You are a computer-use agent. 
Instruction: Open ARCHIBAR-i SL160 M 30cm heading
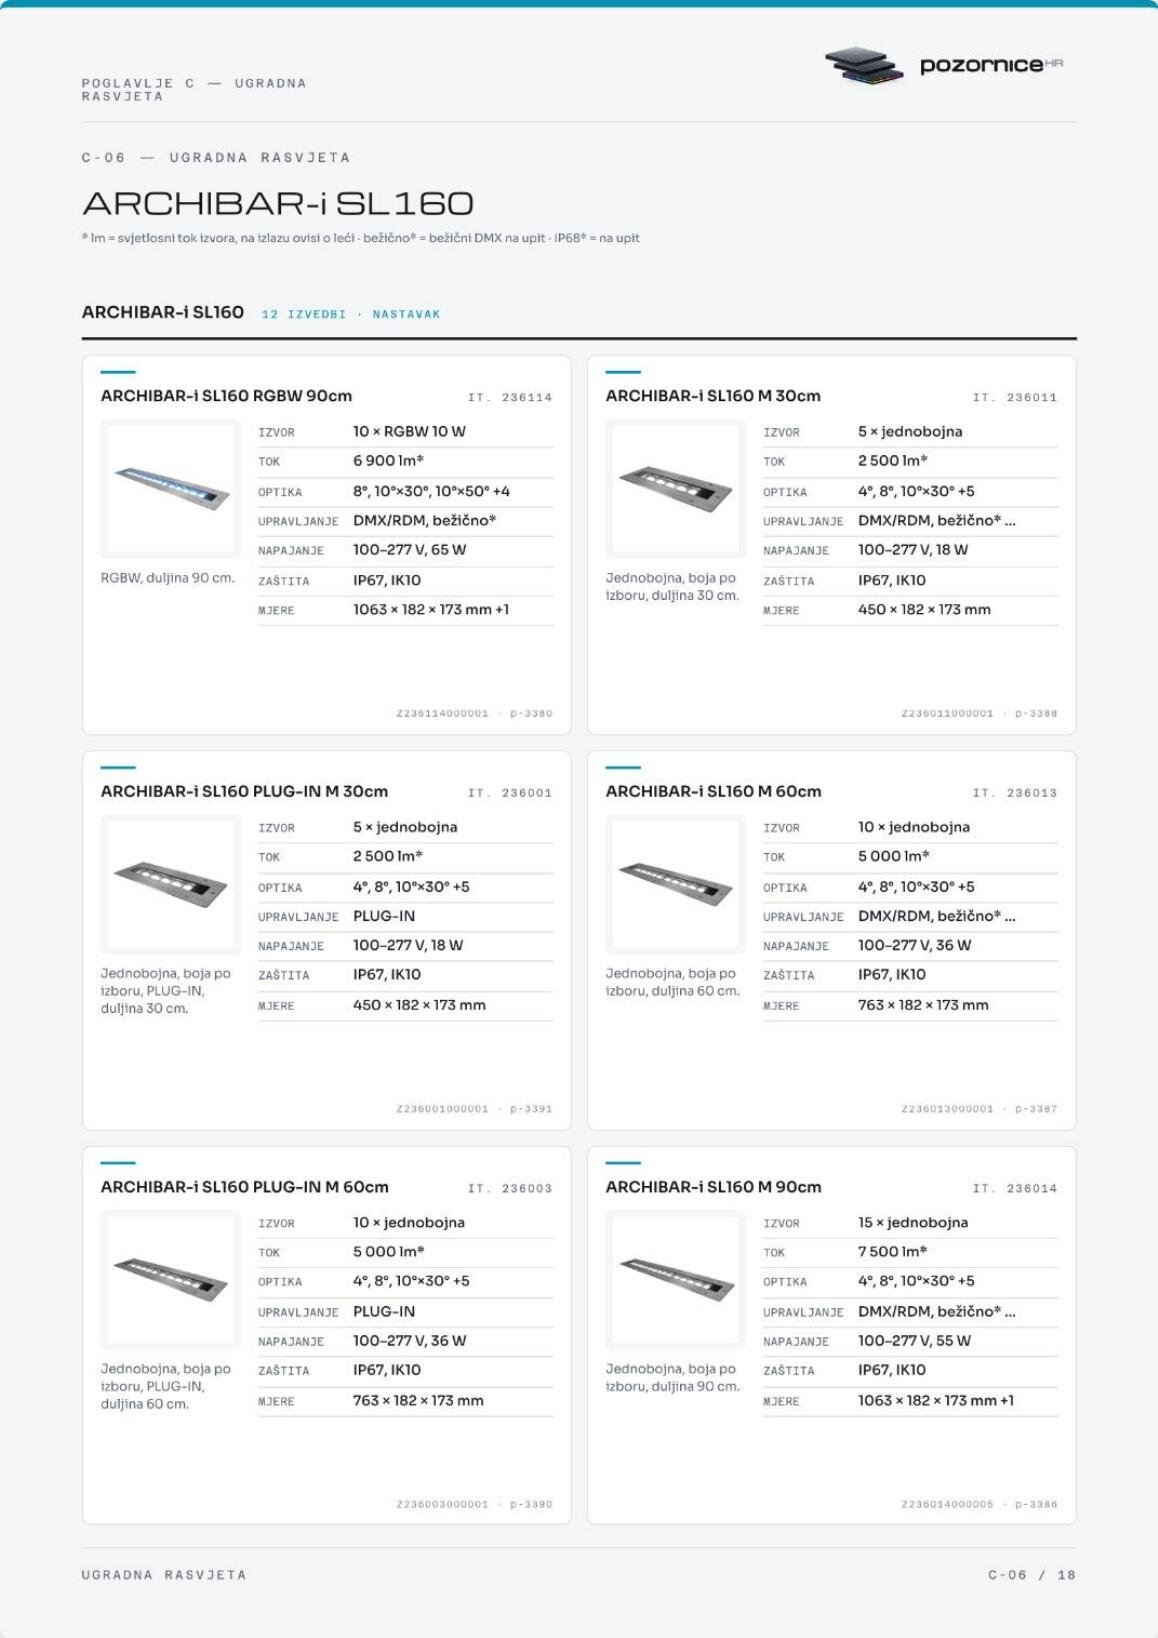tap(713, 396)
